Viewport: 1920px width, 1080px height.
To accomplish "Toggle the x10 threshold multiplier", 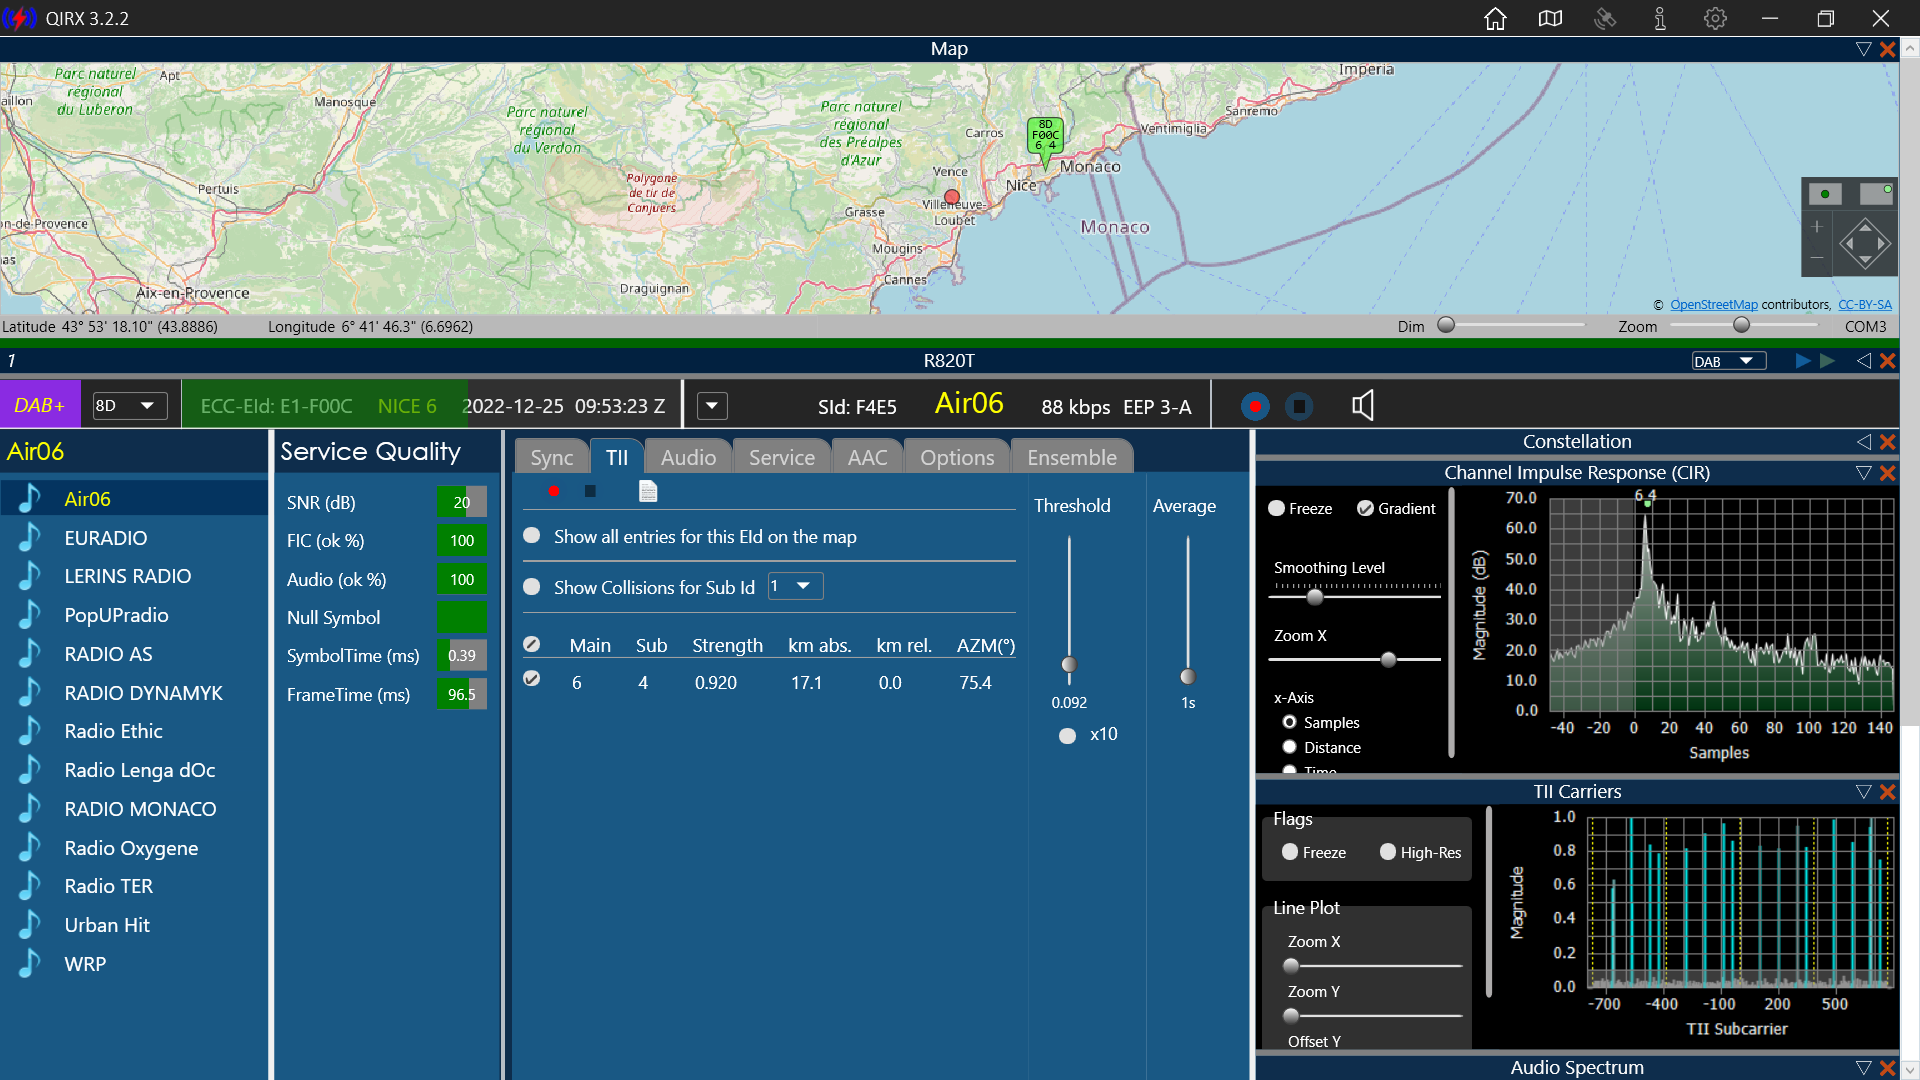I will (1068, 736).
